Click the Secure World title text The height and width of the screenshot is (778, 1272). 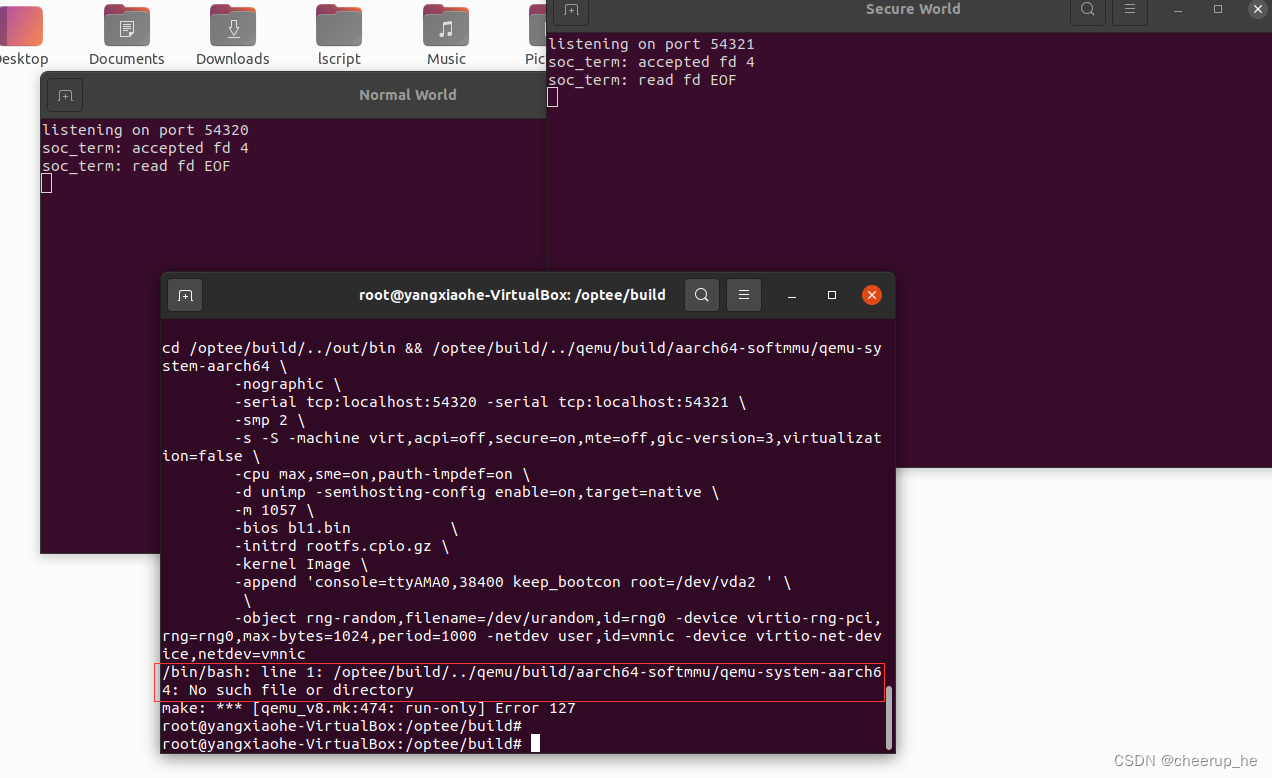(913, 9)
